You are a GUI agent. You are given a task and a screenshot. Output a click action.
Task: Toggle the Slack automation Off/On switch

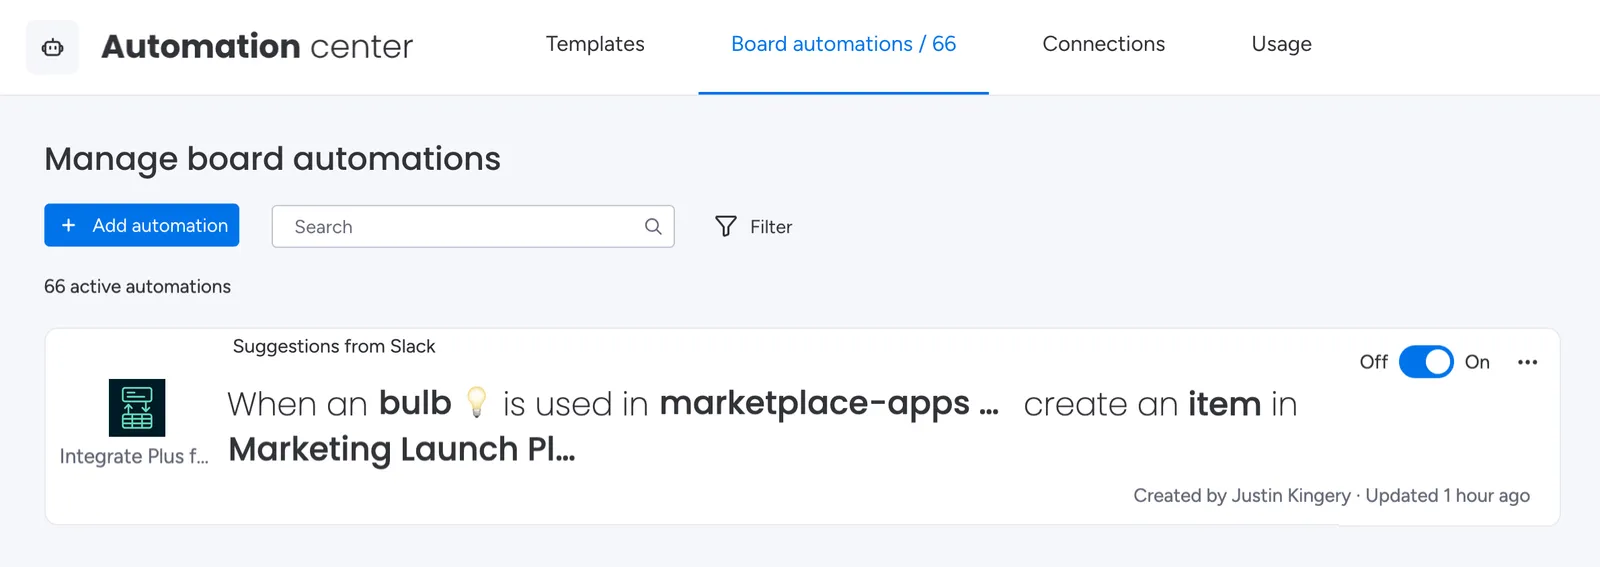click(1426, 362)
